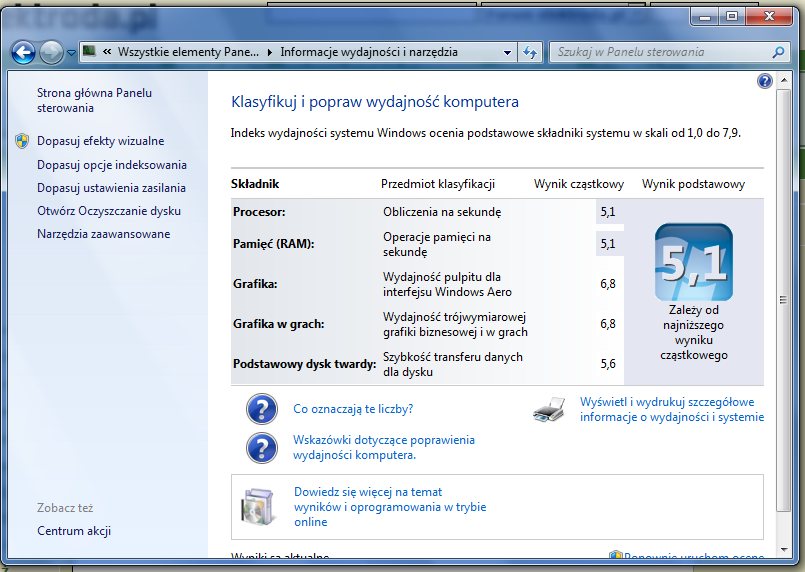Select 'Informacje wydajności i narzędzia' breadcrumb
Image resolution: width=805 pixels, height=572 pixels.
(369, 52)
